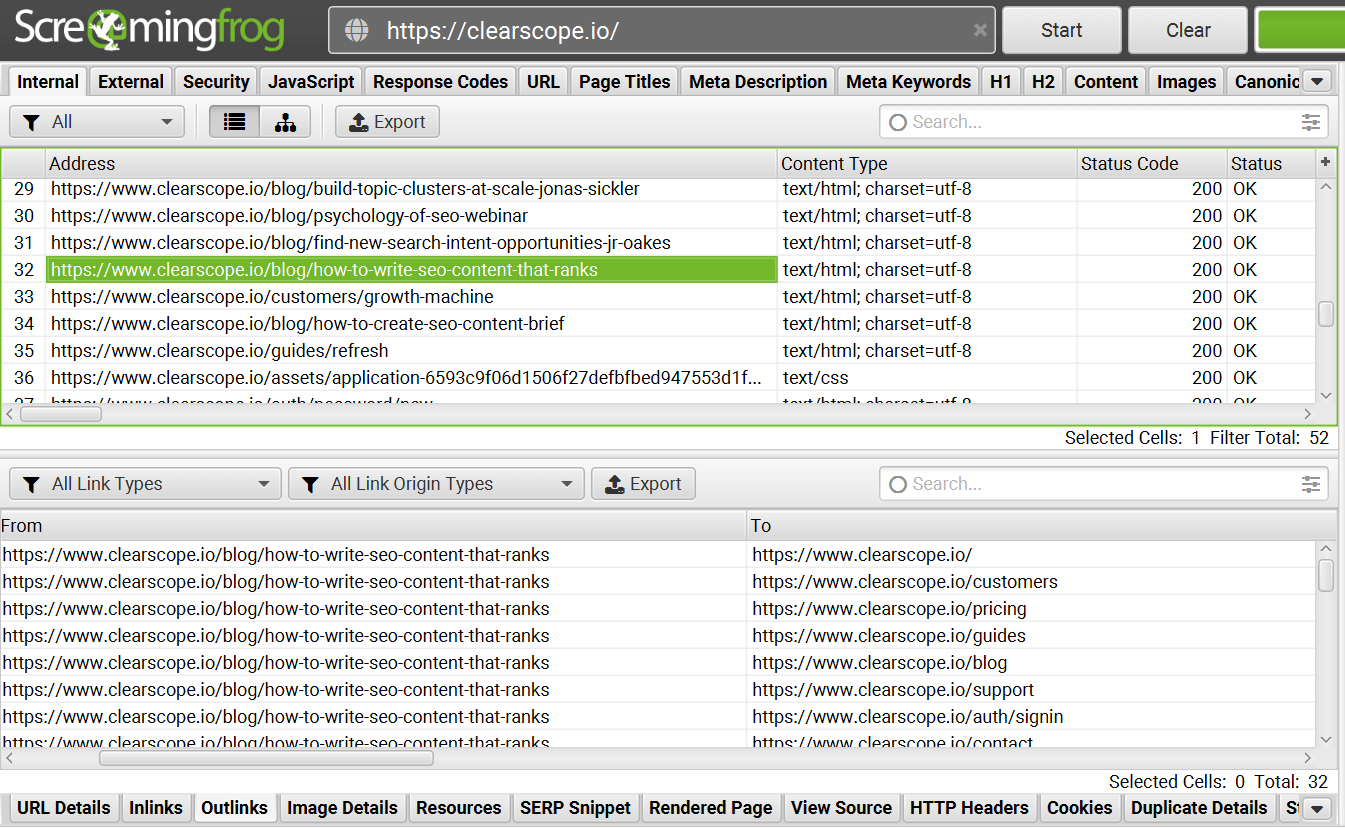Select the psychology-of-seo-webinar URL row
The height and width of the screenshot is (828, 1345).
click(658, 216)
